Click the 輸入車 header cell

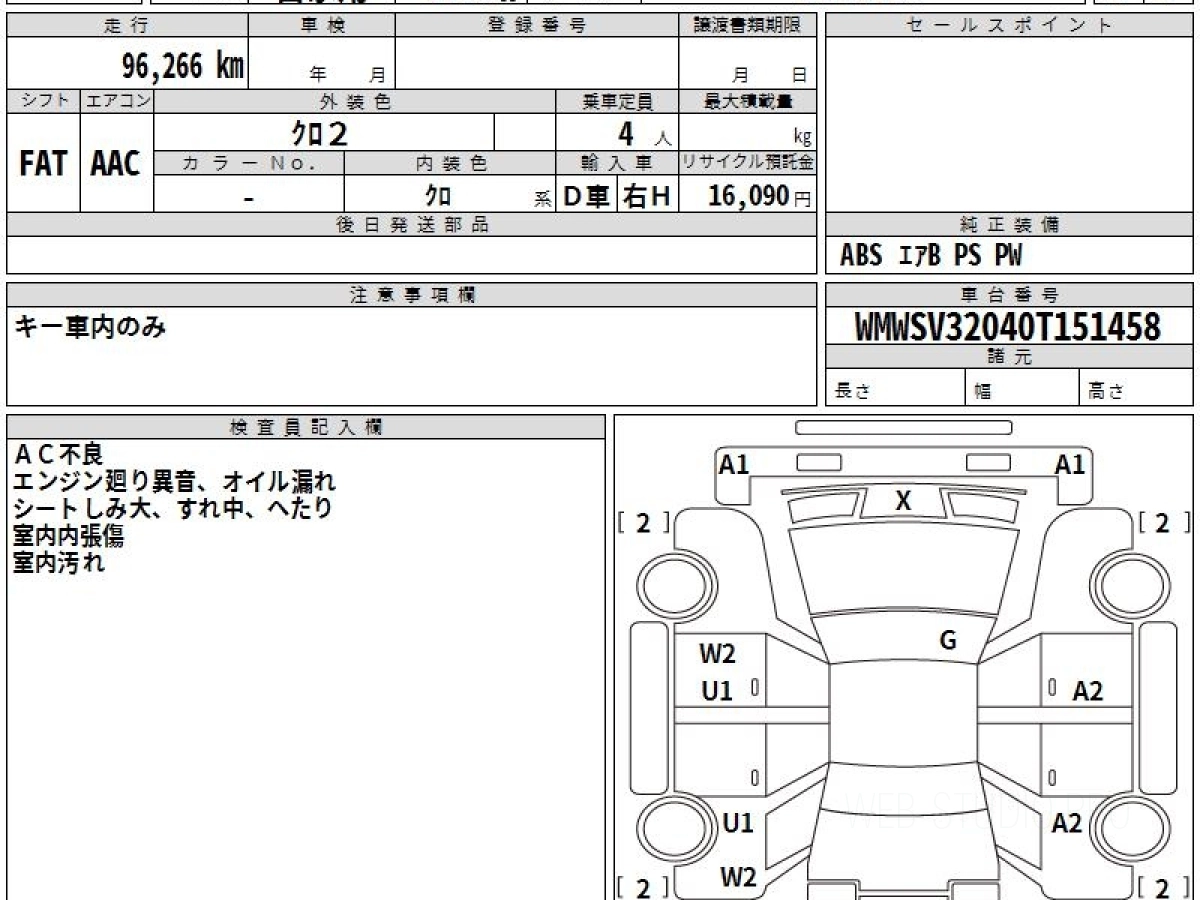(617, 163)
